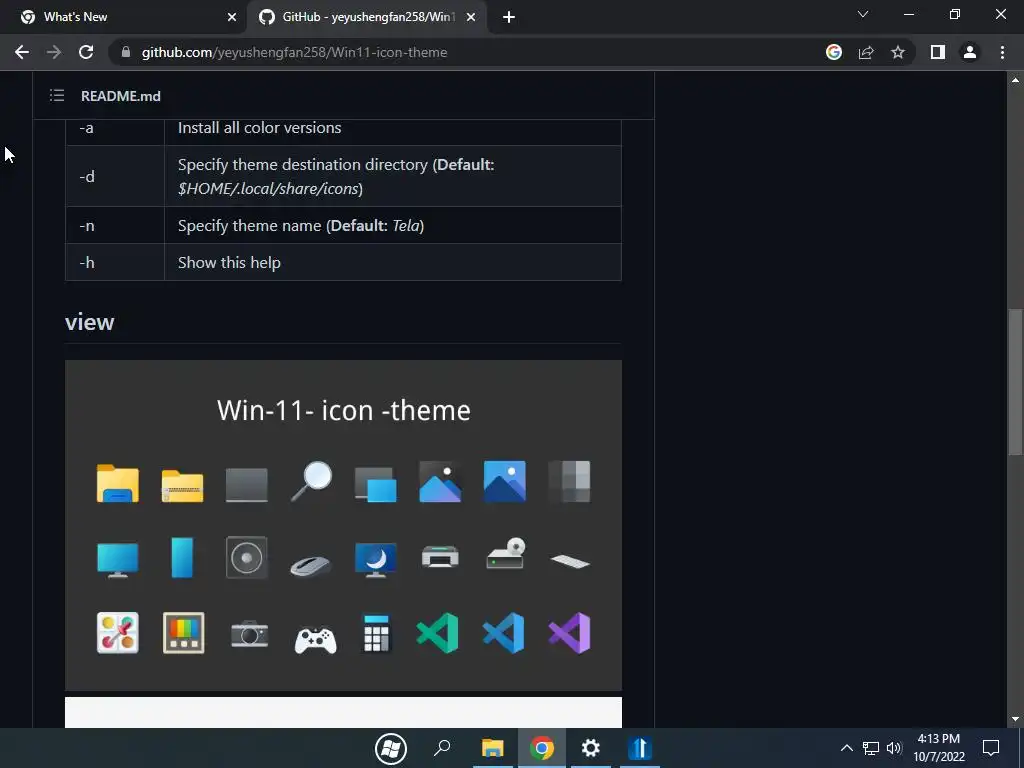Click the -h option cell
This screenshot has height=768, width=1024.
click(x=114, y=263)
